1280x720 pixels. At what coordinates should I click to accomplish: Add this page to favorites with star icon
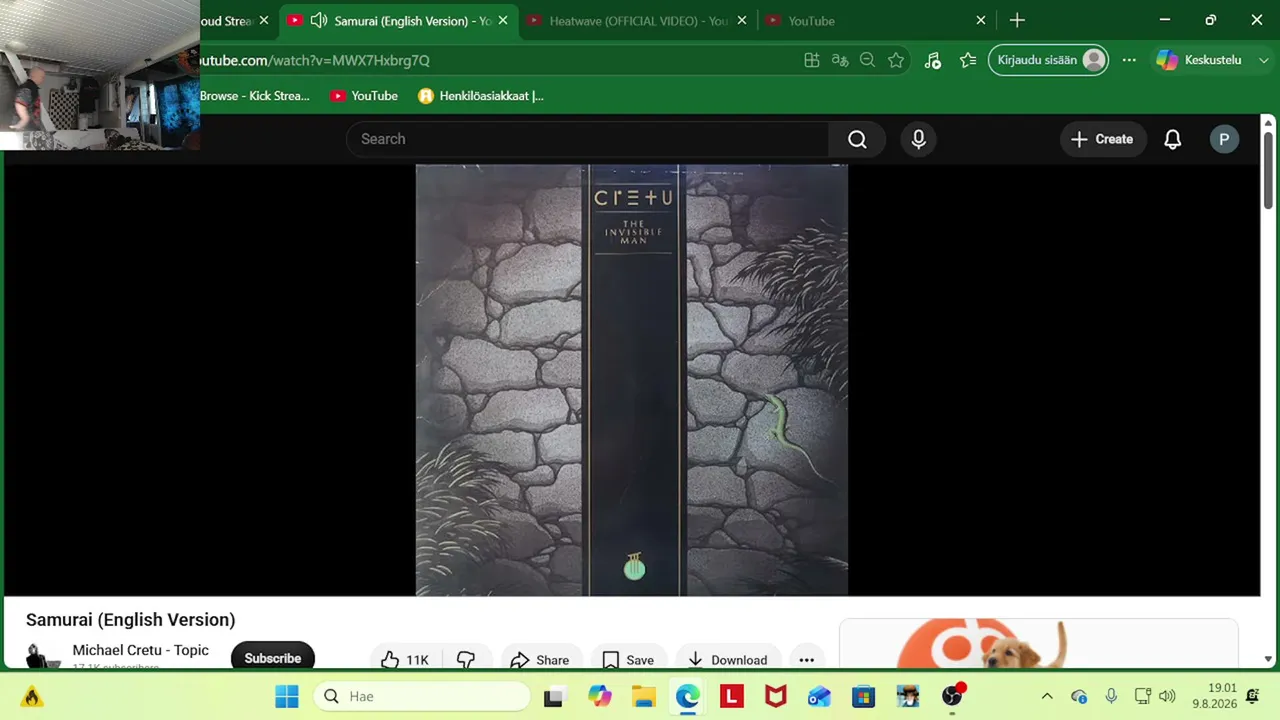point(896,60)
